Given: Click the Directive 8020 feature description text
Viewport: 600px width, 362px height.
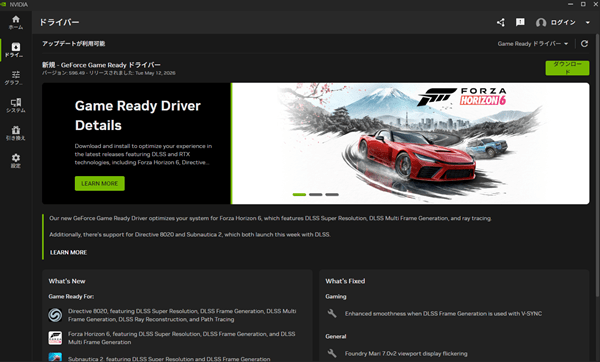Looking at the screenshot, I should [182, 315].
